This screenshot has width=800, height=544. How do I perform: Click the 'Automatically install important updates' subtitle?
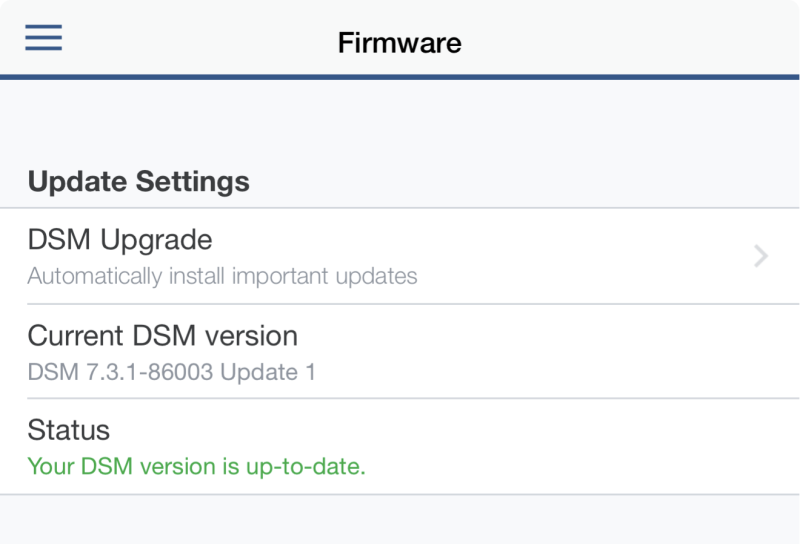click(x=222, y=276)
